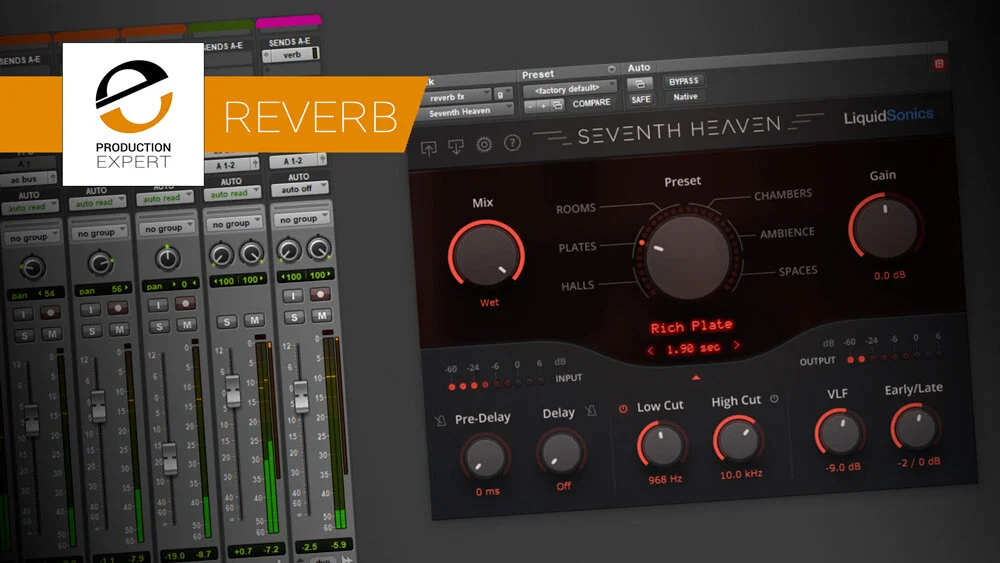Click the Gain knob
Screen dimensions: 1000x563
coord(885,226)
